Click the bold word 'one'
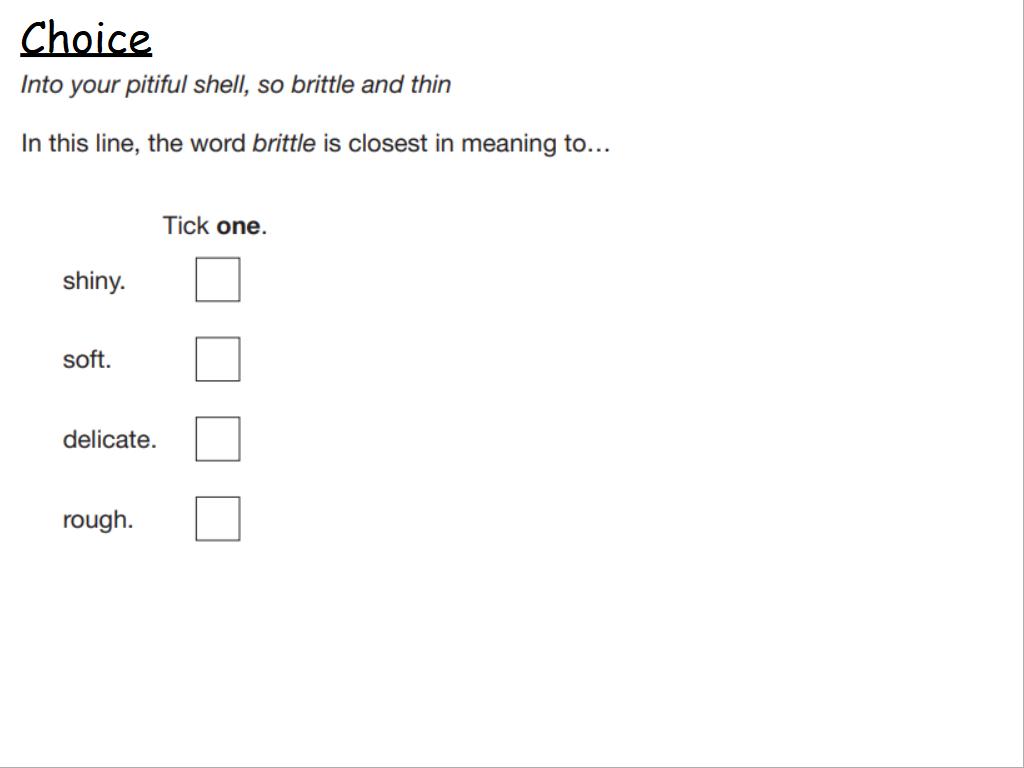 pyautogui.click(x=238, y=226)
